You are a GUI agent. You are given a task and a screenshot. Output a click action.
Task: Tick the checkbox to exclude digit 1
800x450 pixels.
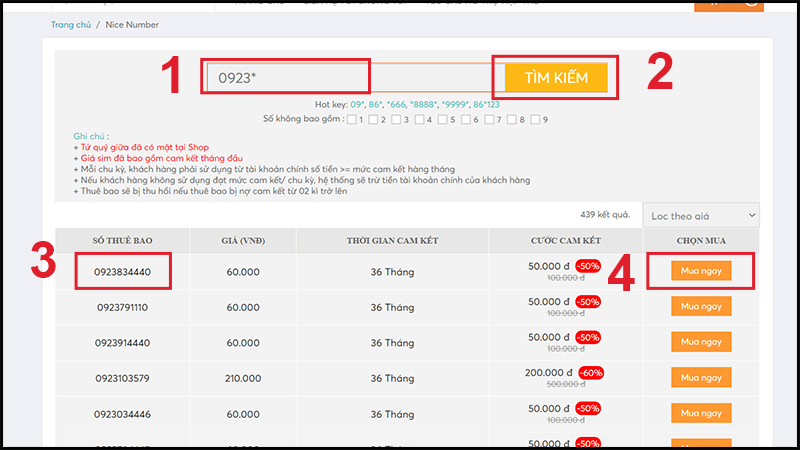tap(349, 120)
